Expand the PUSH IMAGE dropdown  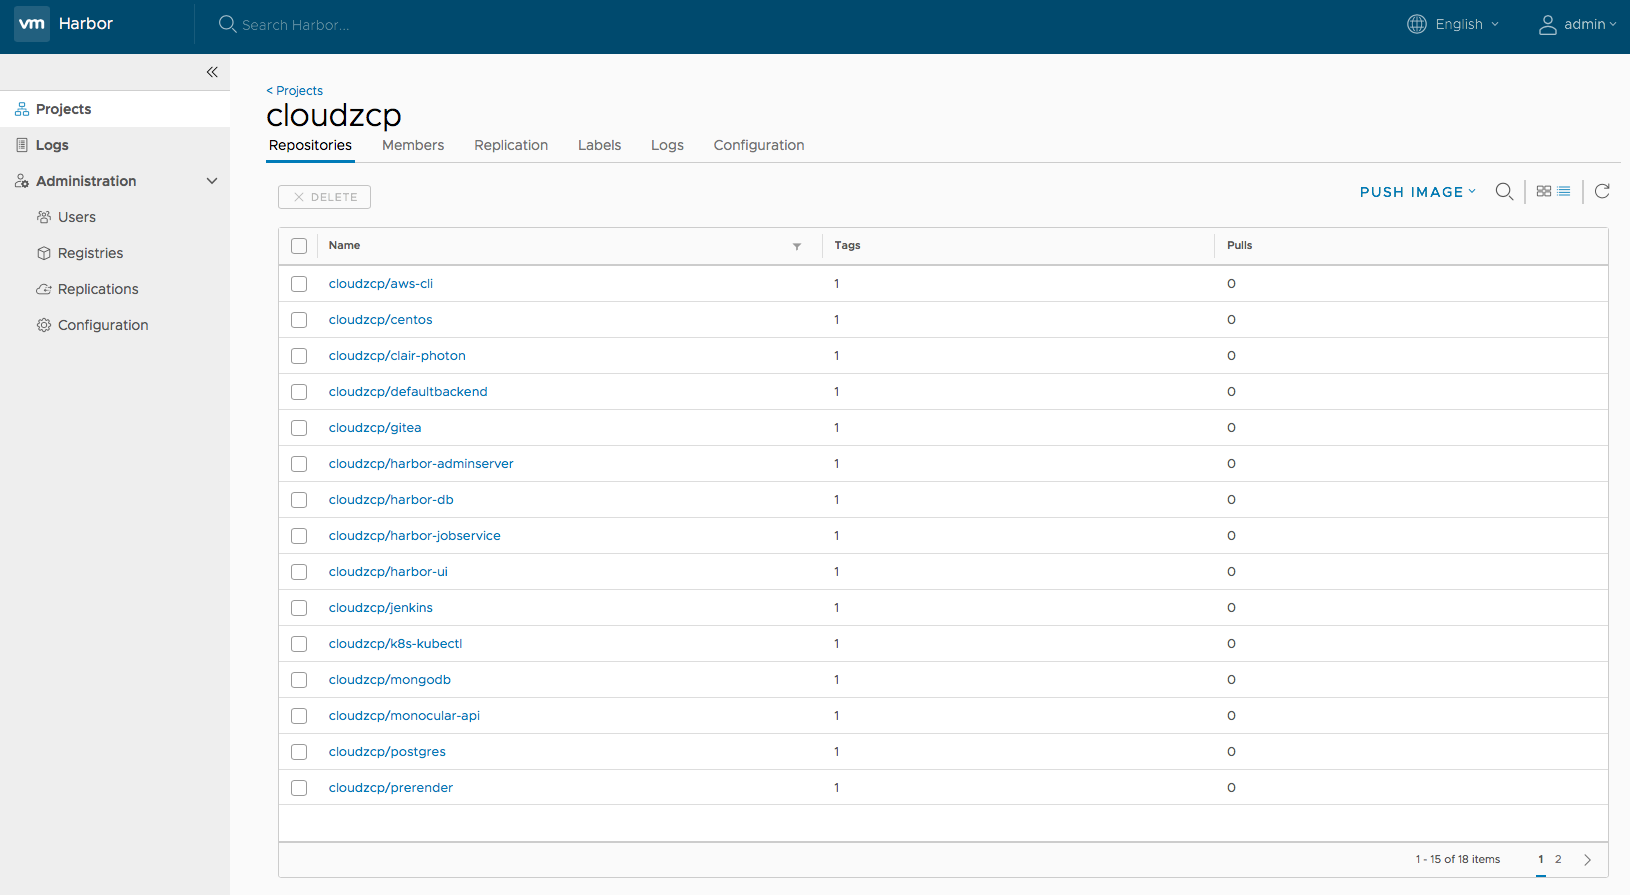click(x=1417, y=192)
